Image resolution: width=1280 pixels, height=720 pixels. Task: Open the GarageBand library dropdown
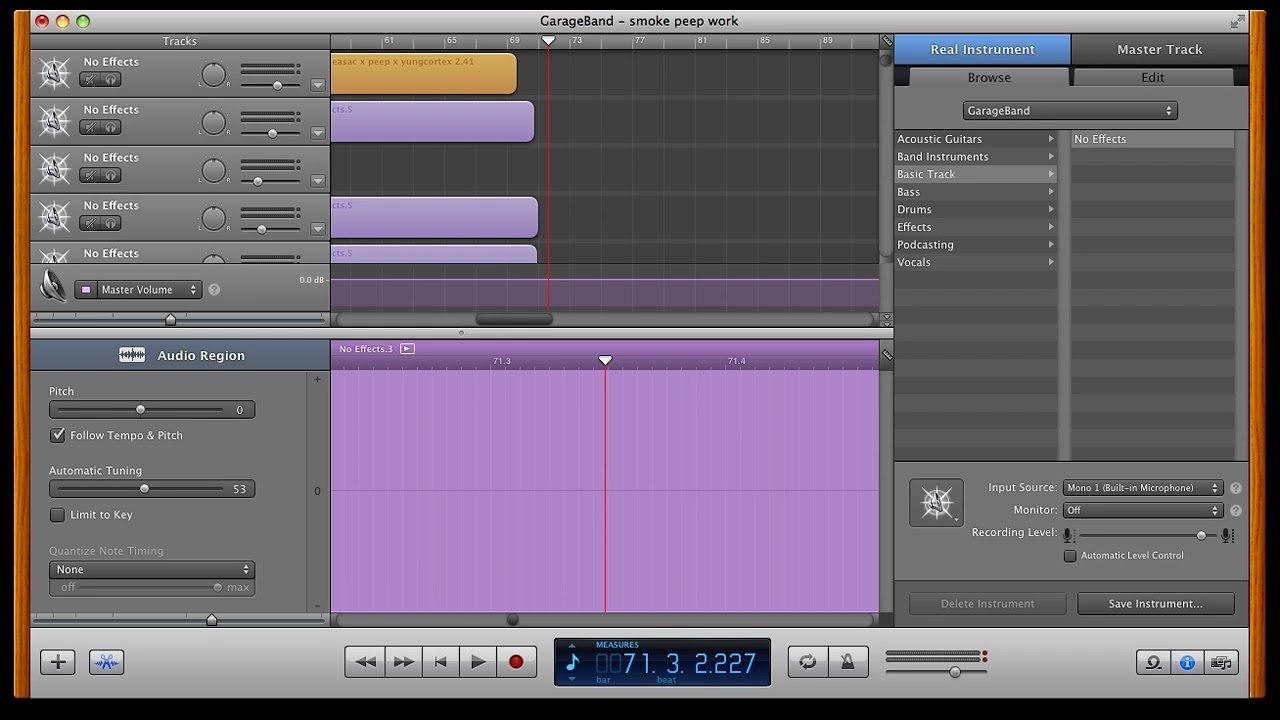[x=1070, y=111]
